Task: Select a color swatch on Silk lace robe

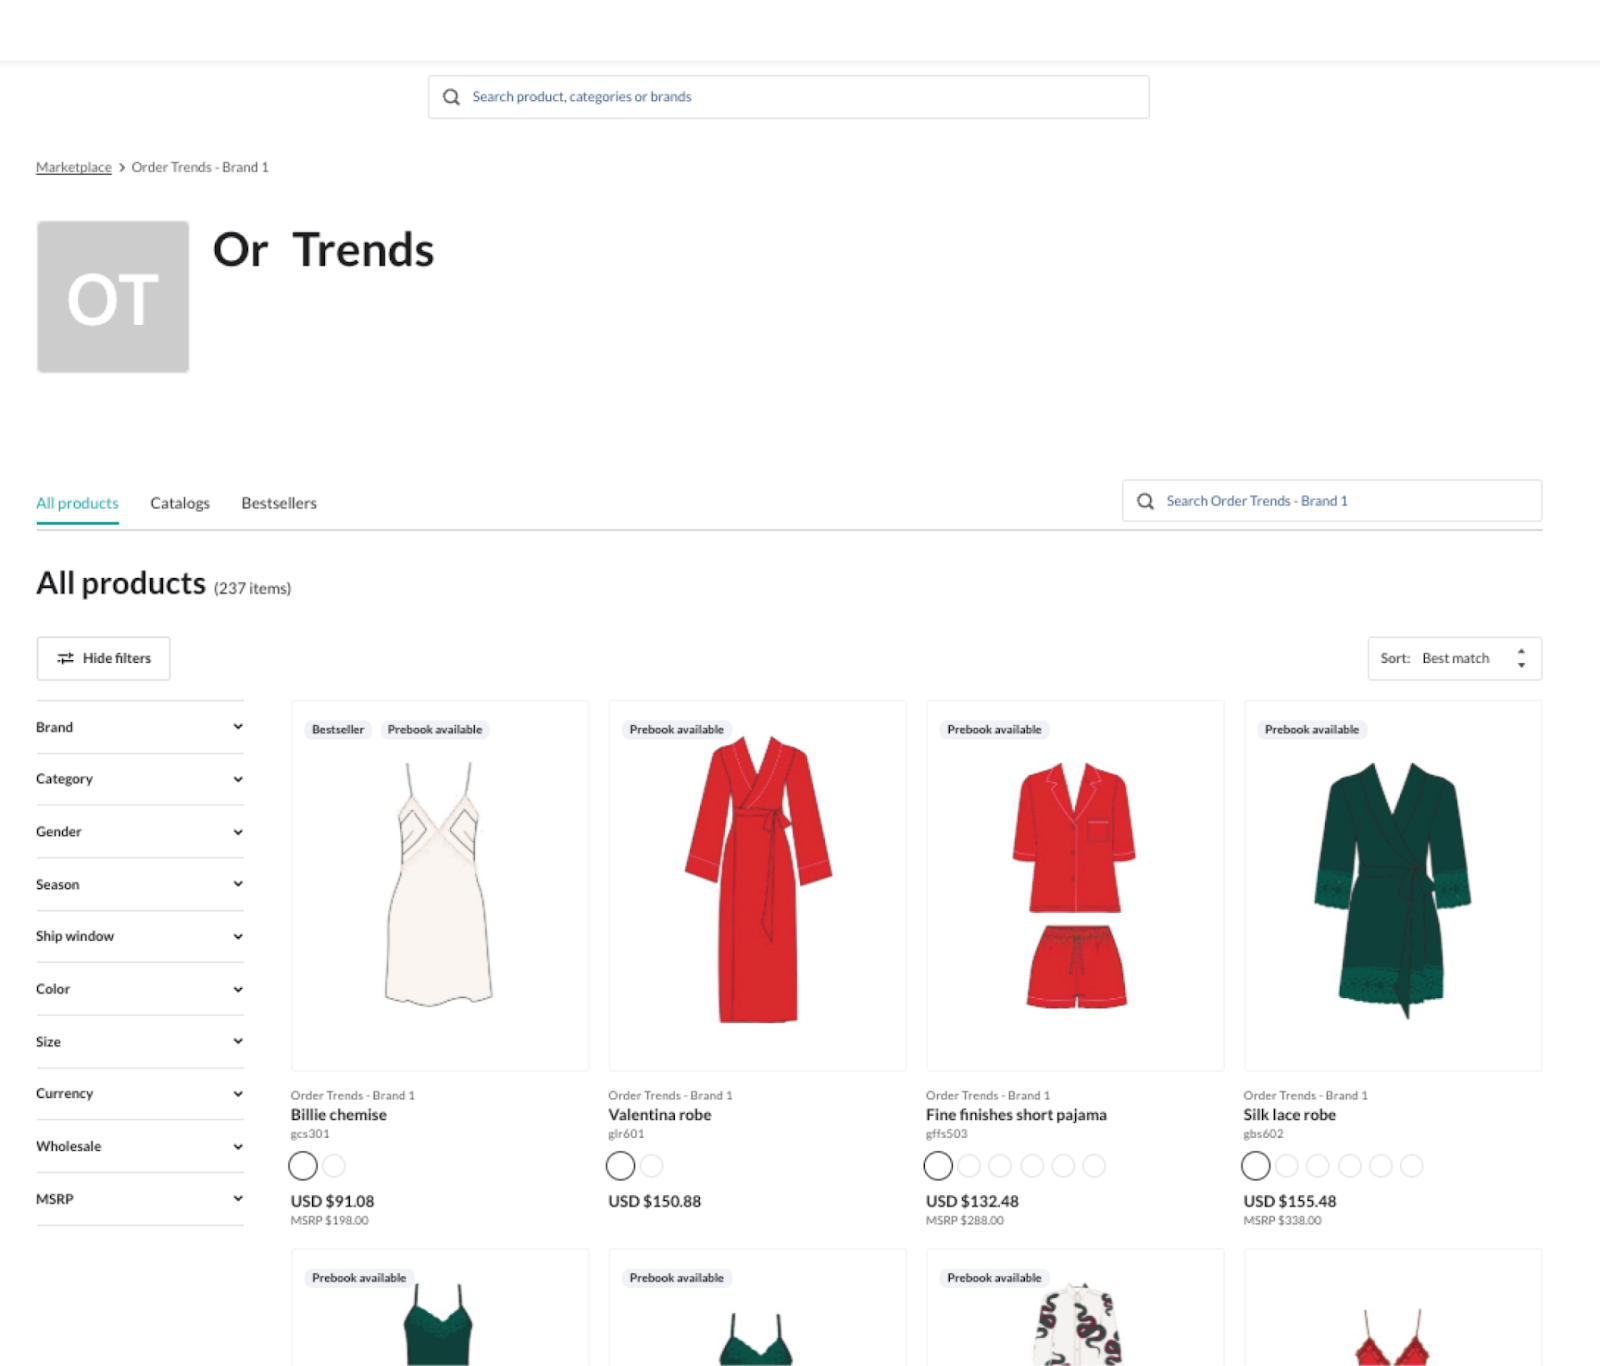Action: pos(1256,1166)
